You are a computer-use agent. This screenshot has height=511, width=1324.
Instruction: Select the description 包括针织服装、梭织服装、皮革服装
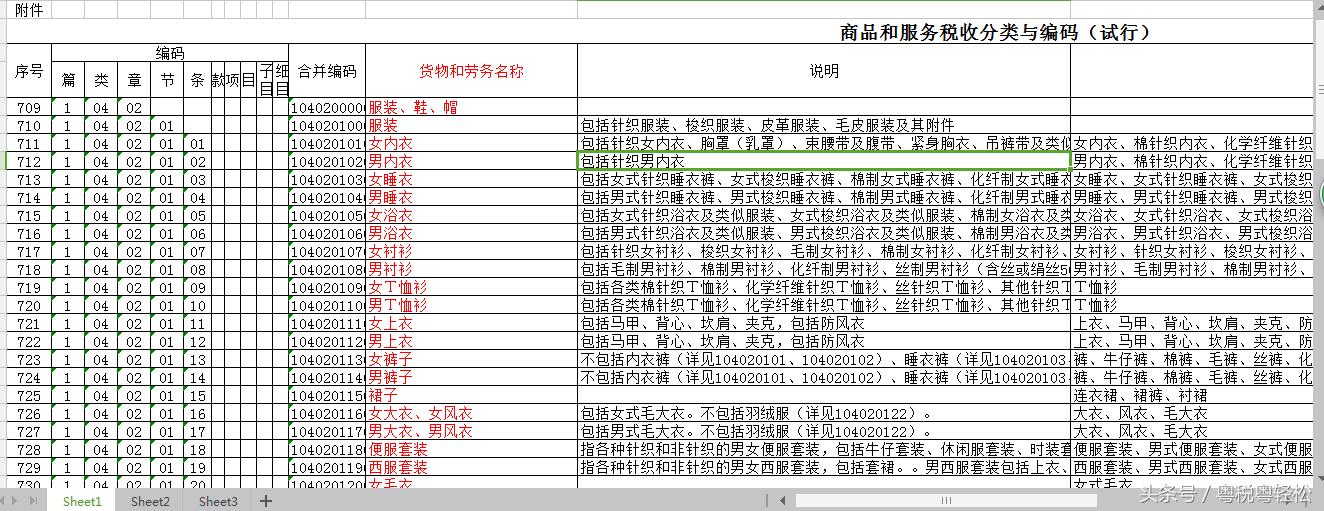[824, 125]
